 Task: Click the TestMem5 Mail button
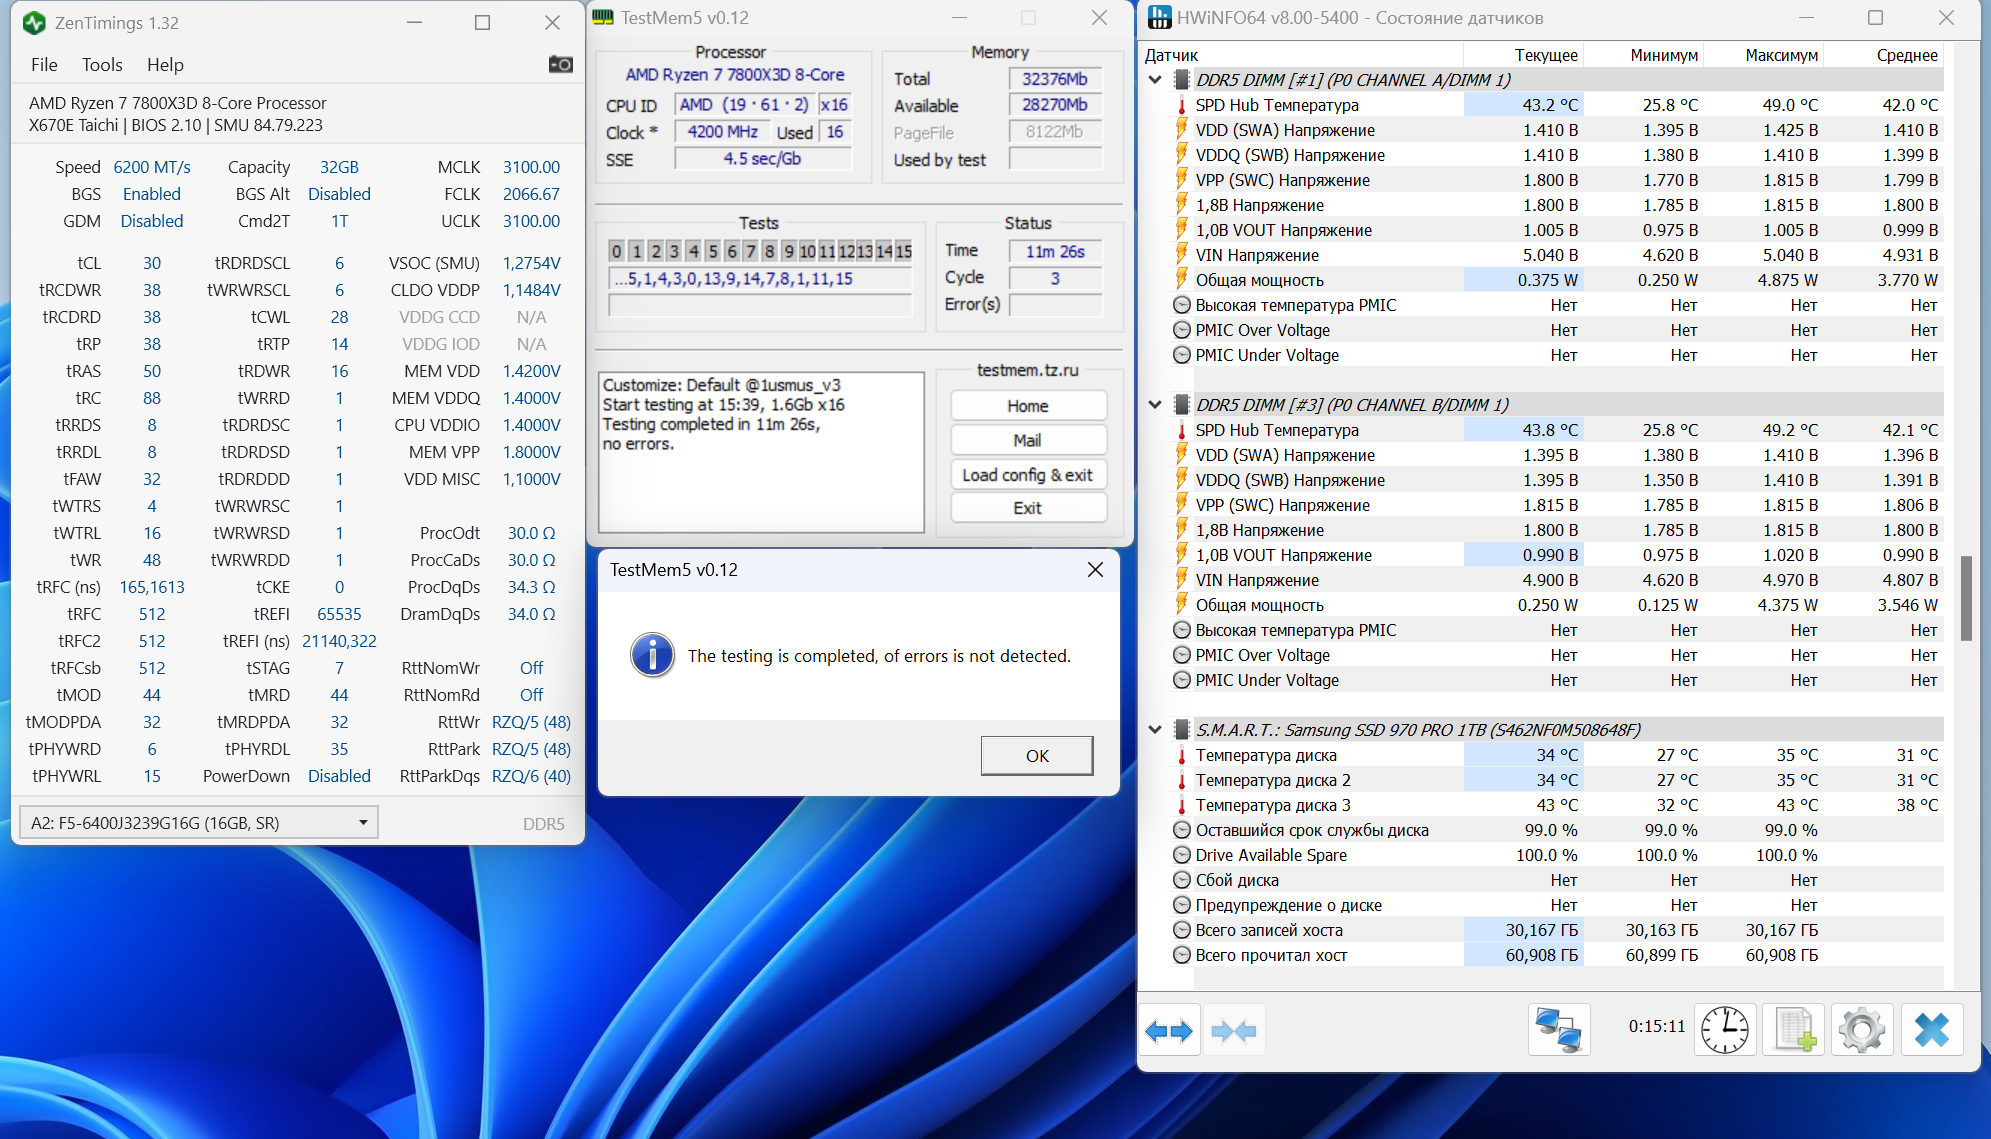pos(1027,440)
